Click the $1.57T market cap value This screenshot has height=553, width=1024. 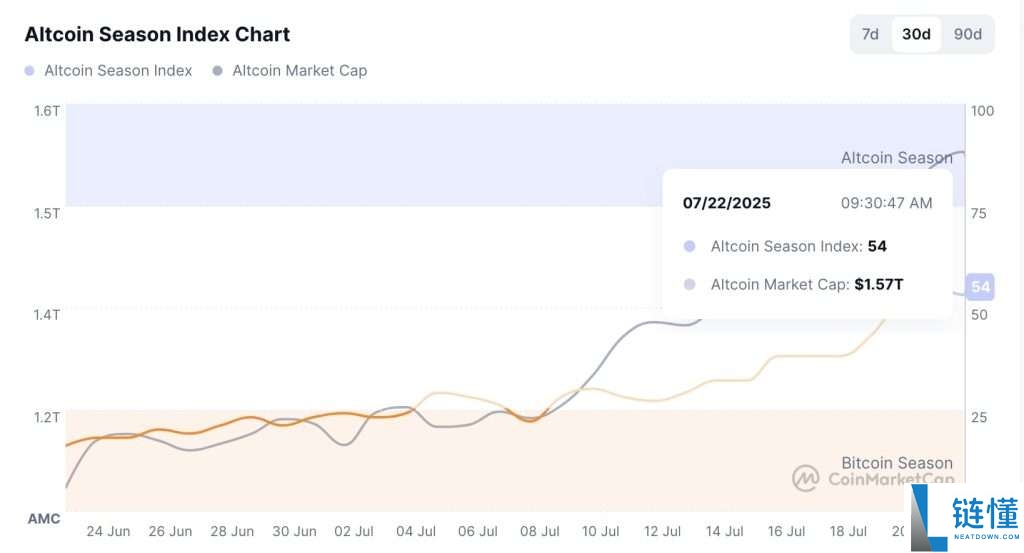pos(879,285)
